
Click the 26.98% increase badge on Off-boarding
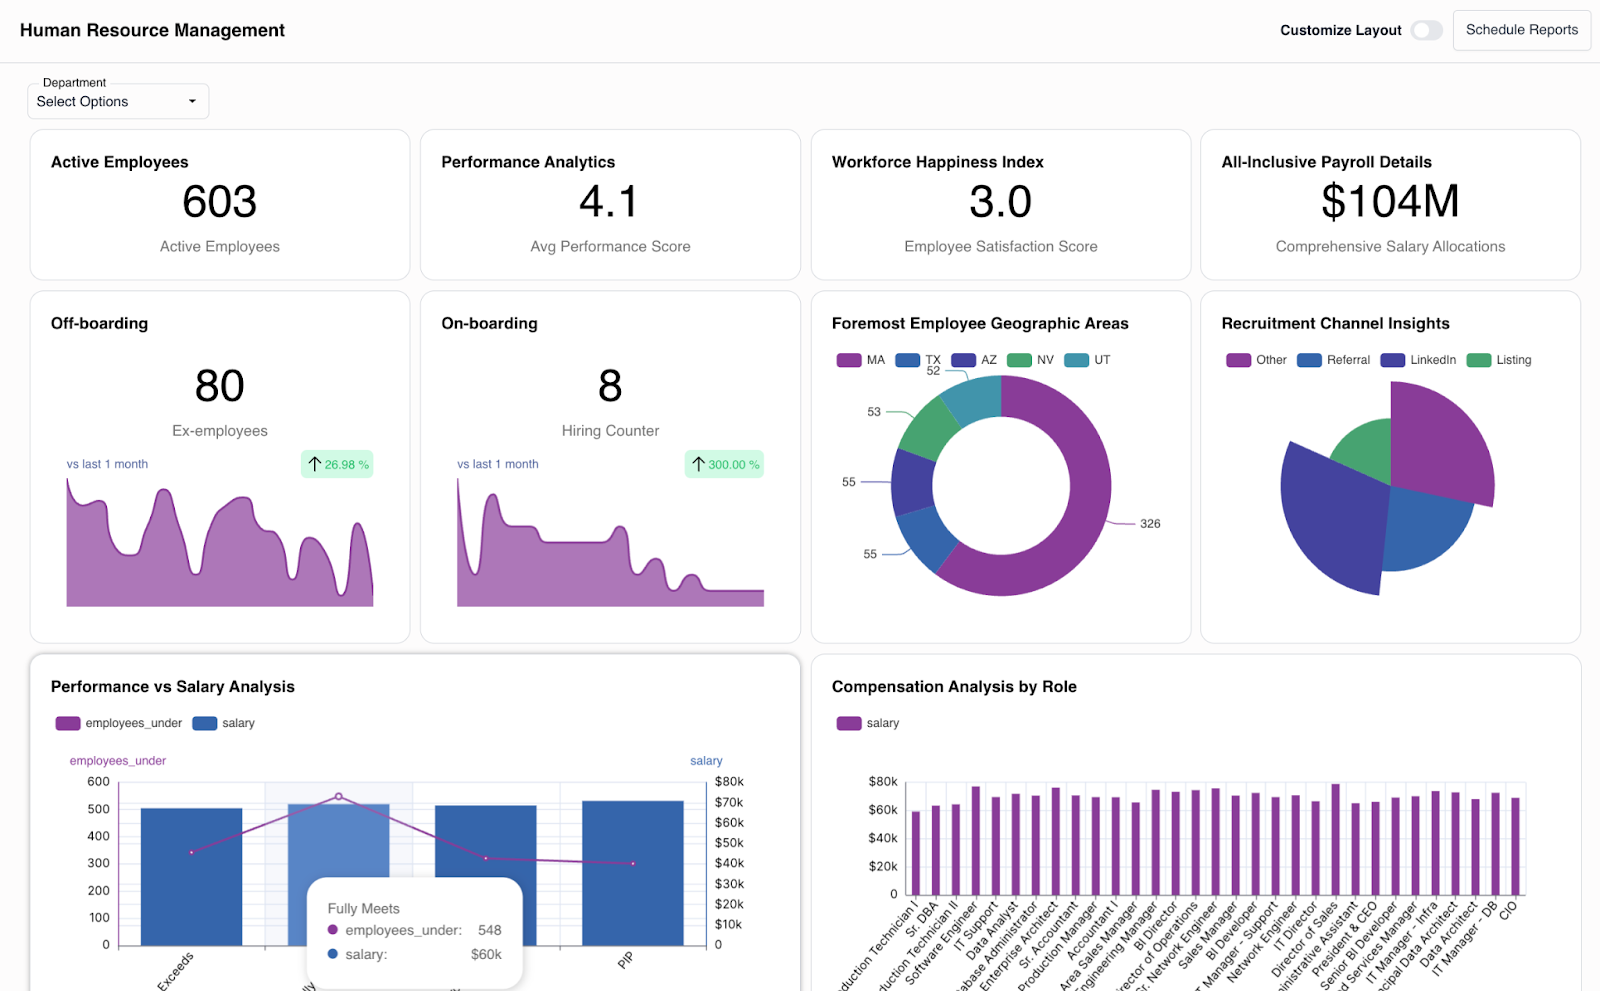[x=337, y=464]
